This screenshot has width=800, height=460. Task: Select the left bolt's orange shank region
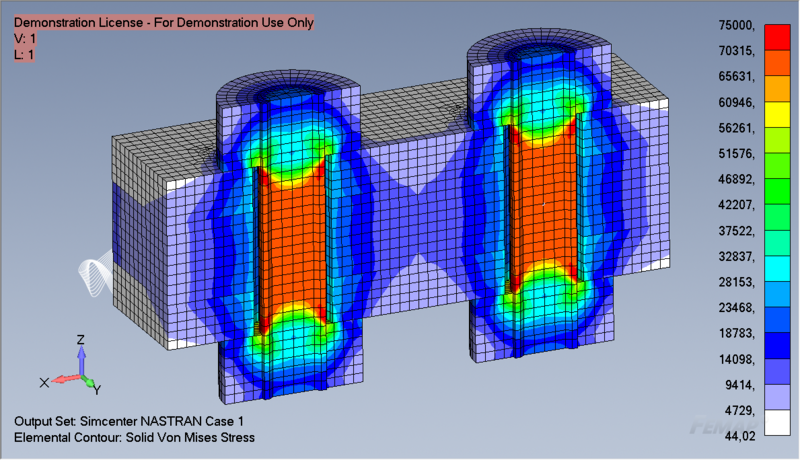(x=292, y=245)
